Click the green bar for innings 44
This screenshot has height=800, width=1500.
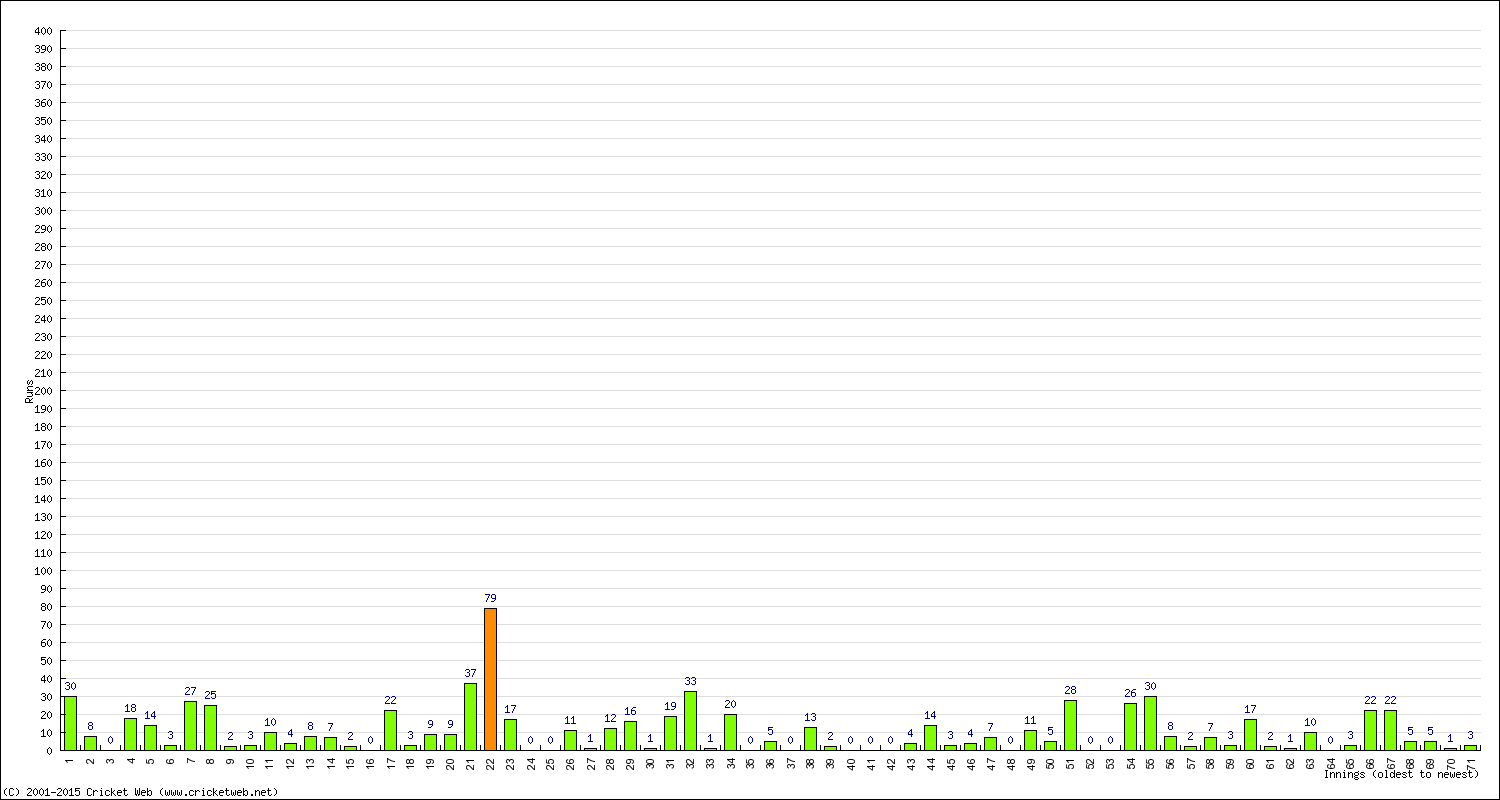(930, 738)
